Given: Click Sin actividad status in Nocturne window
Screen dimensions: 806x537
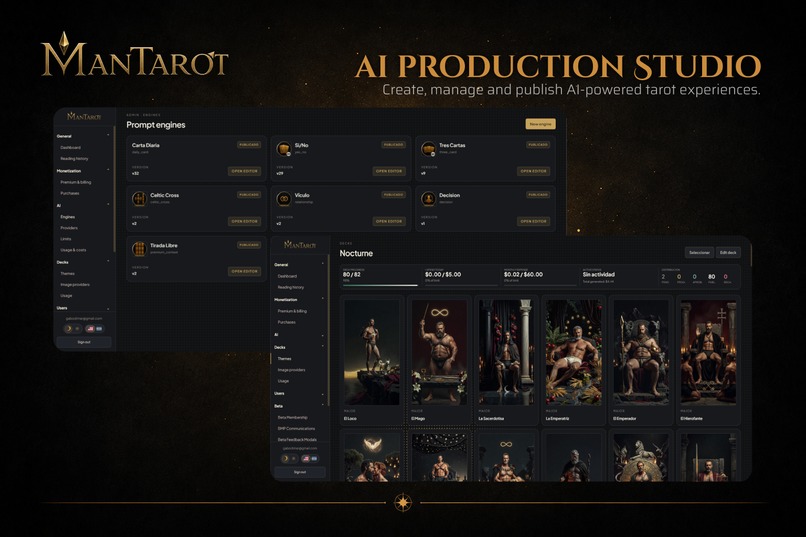Looking at the screenshot, I should click(x=598, y=274).
